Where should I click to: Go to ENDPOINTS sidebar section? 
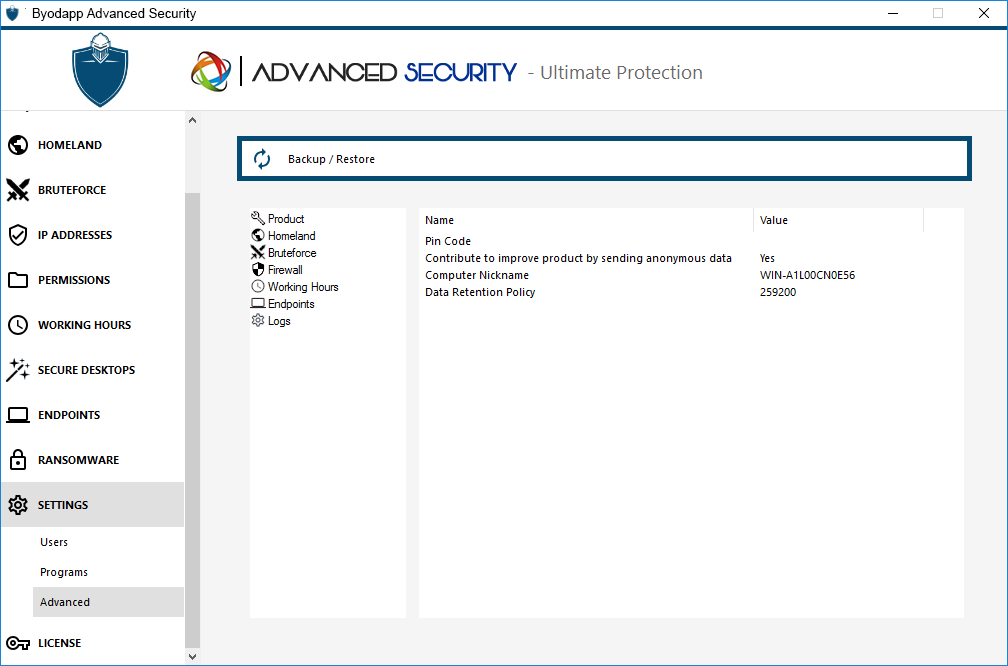pyautogui.click(x=93, y=415)
